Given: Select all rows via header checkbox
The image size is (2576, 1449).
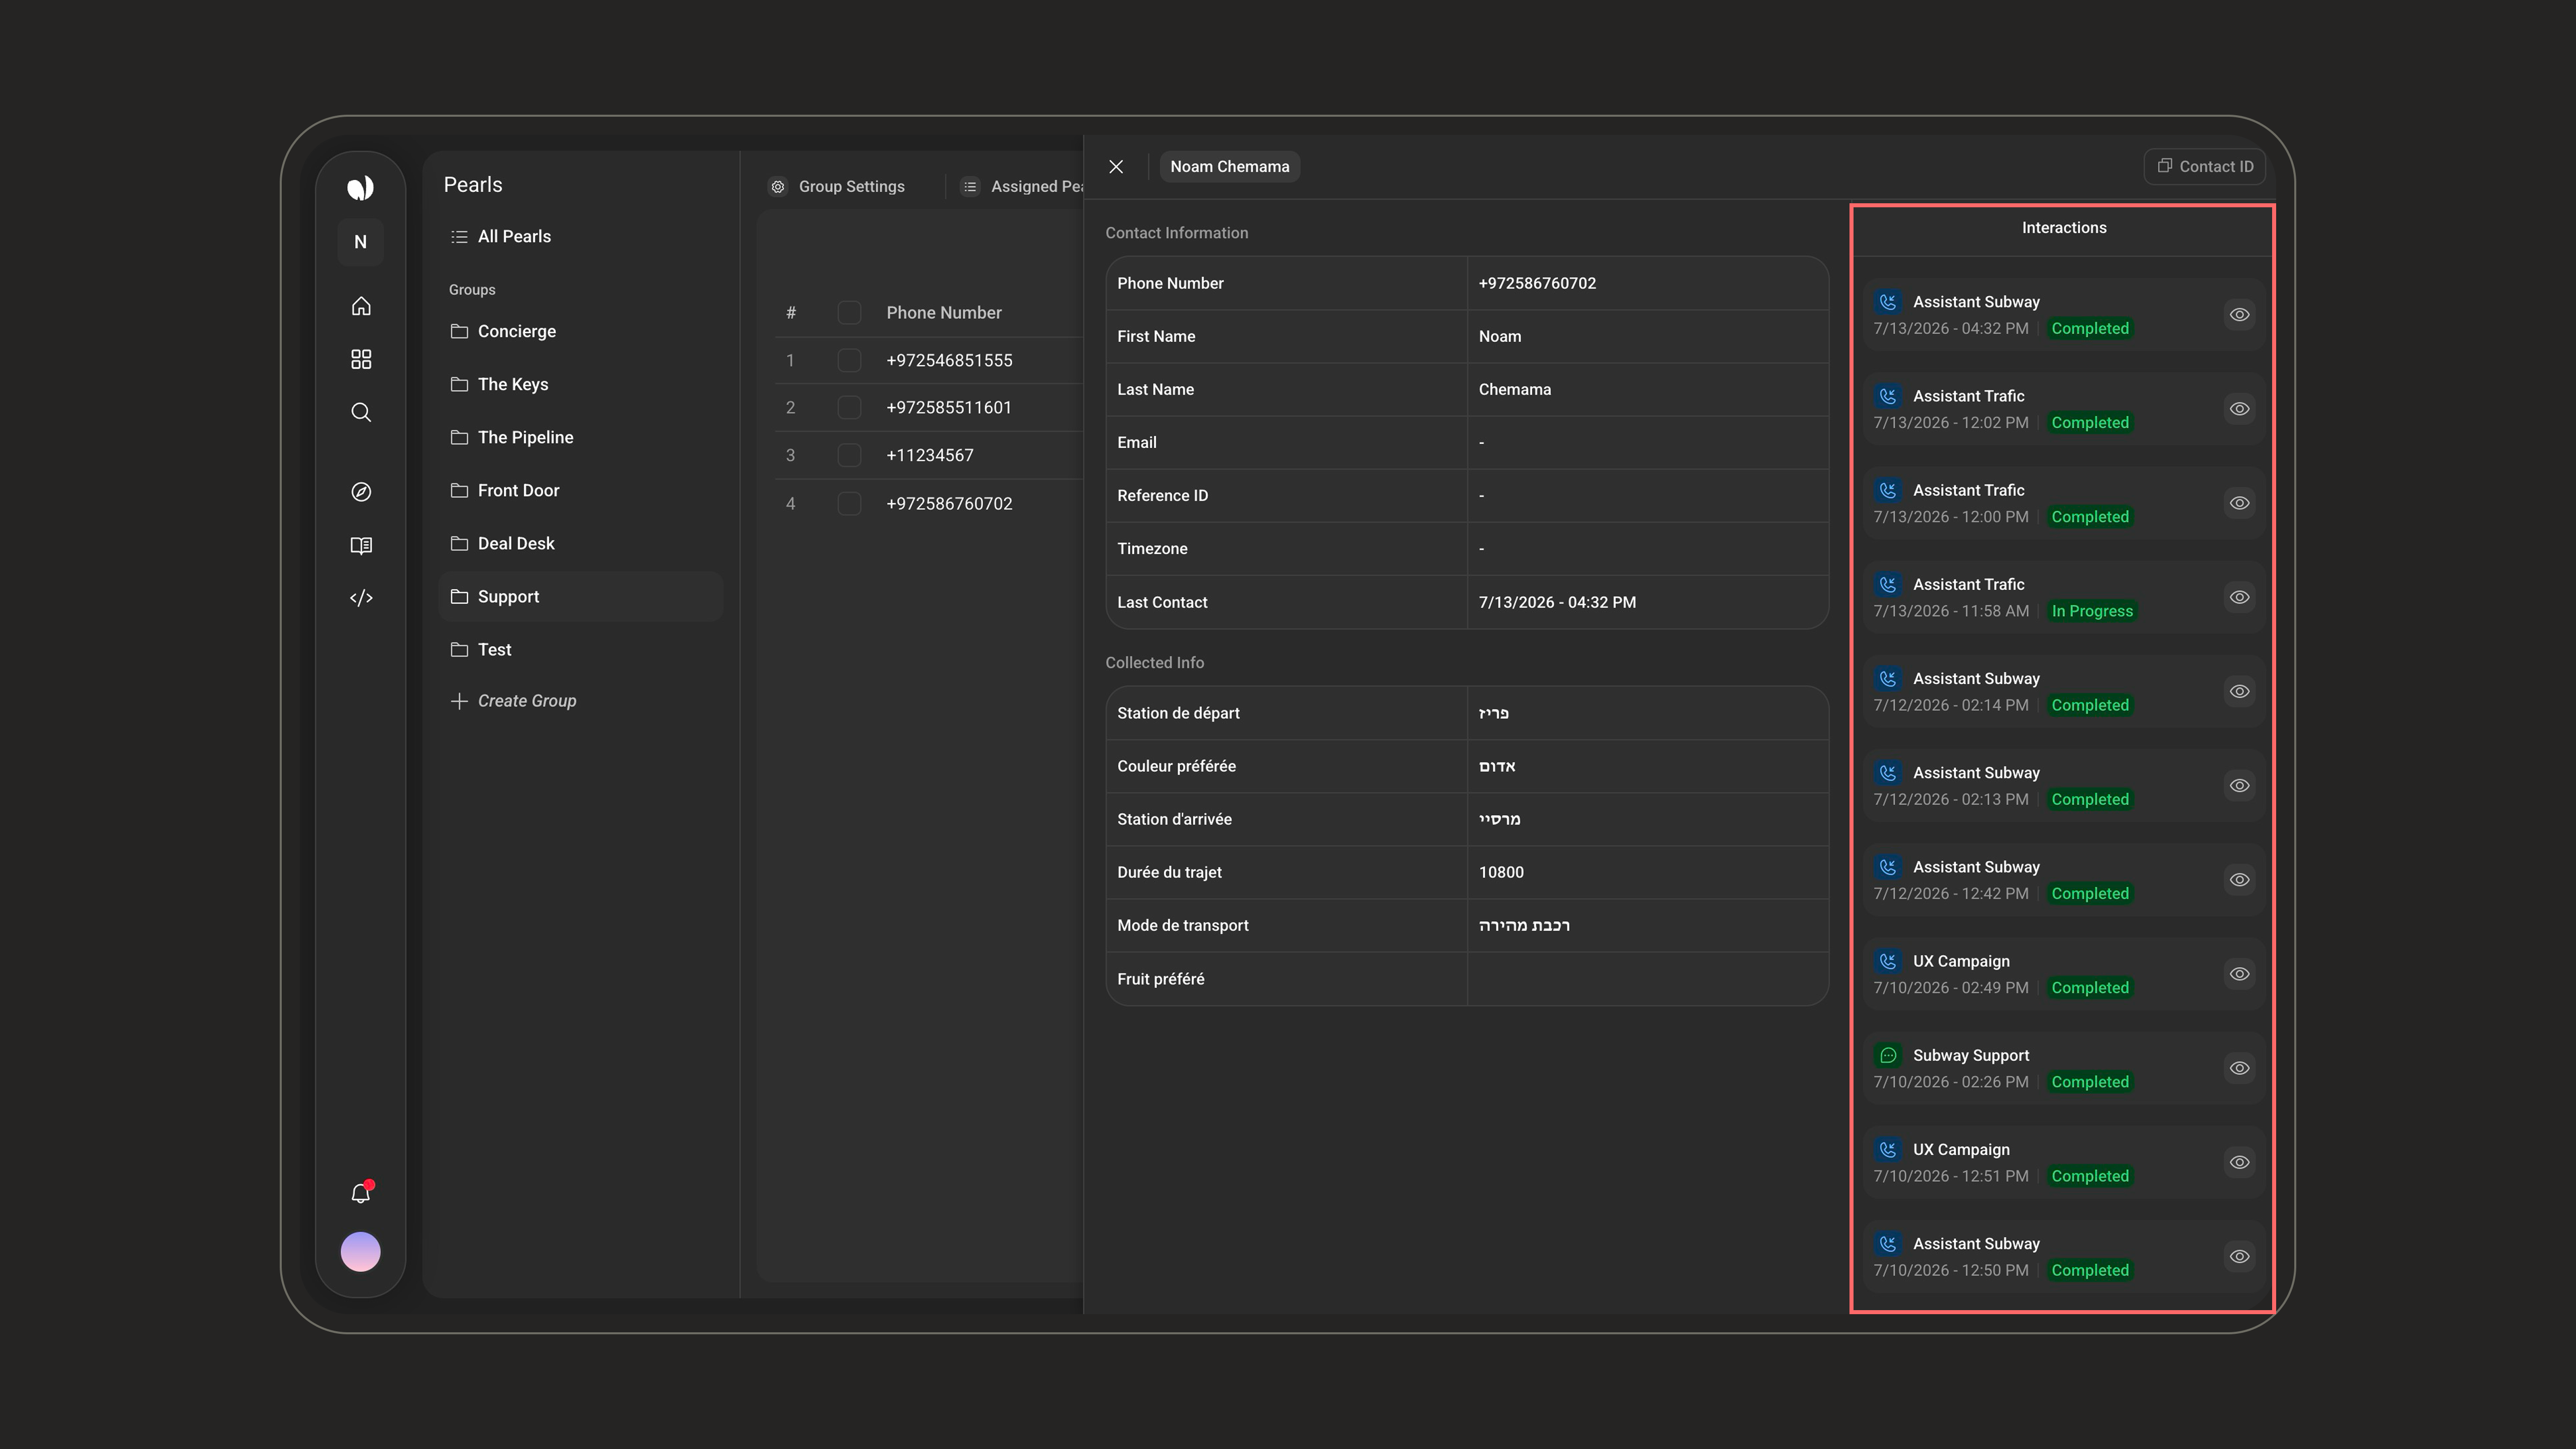Looking at the screenshot, I should coord(849,312).
